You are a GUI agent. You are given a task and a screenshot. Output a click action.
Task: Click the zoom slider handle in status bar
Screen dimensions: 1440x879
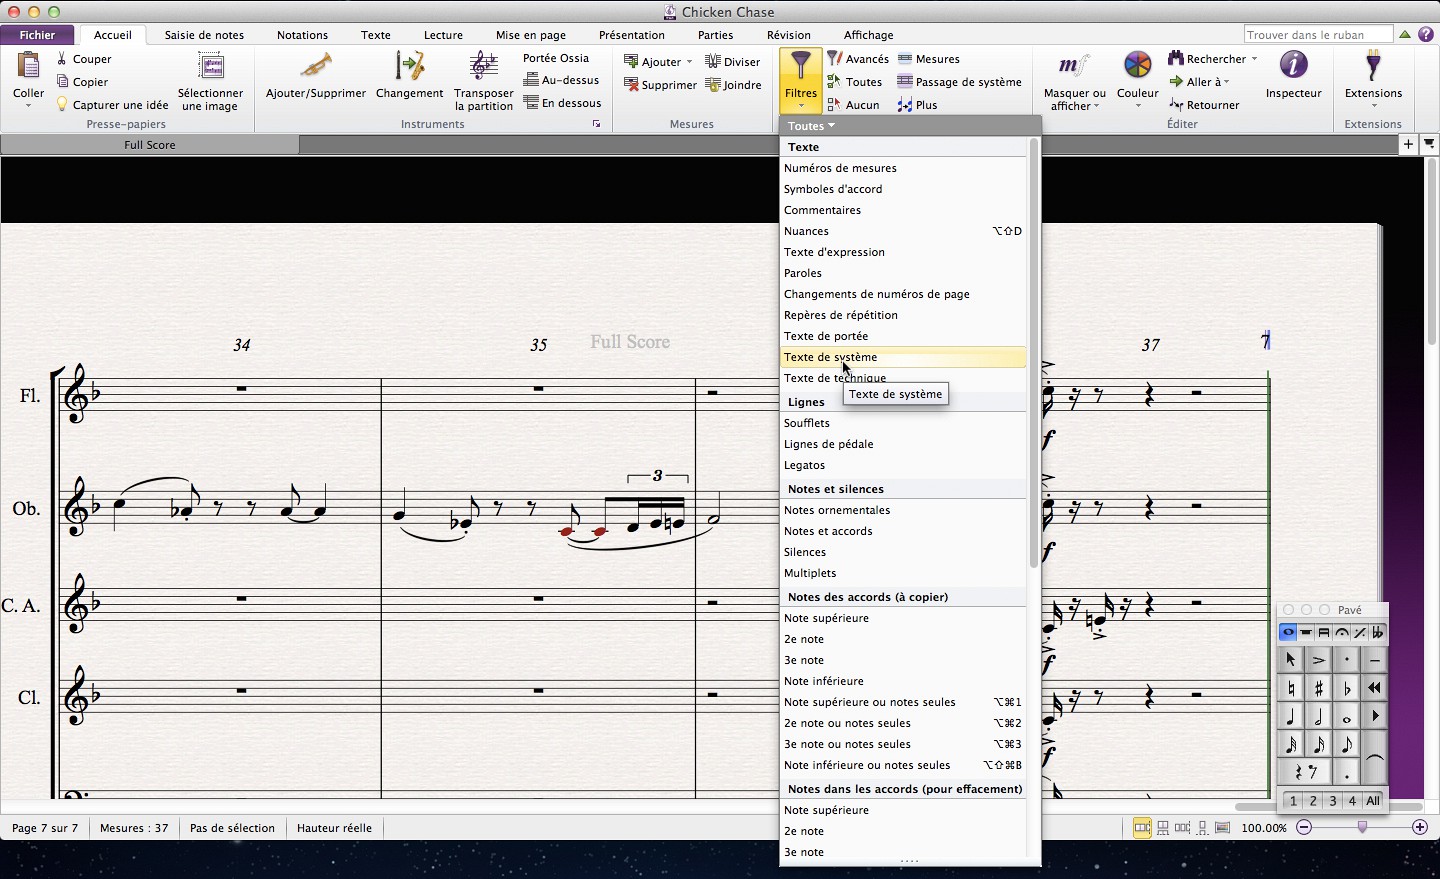pyautogui.click(x=1362, y=827)
